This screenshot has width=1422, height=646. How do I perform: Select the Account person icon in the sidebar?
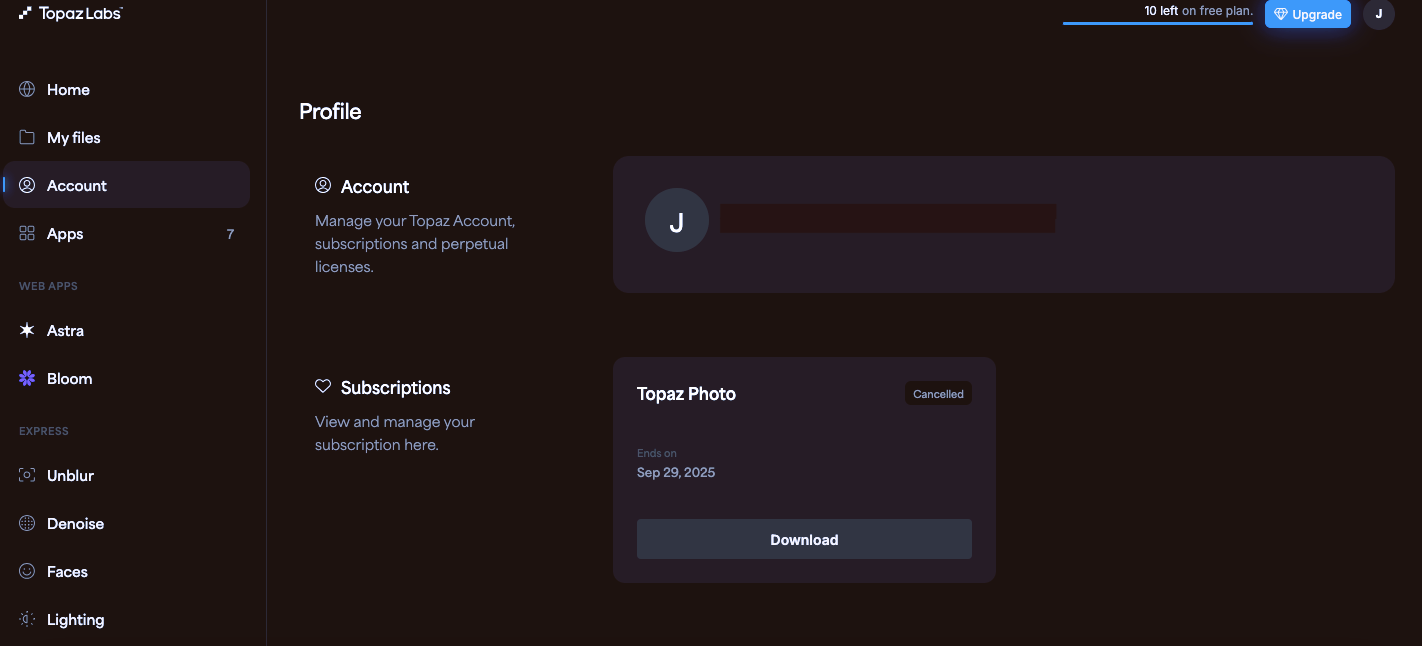click(27, 185)
